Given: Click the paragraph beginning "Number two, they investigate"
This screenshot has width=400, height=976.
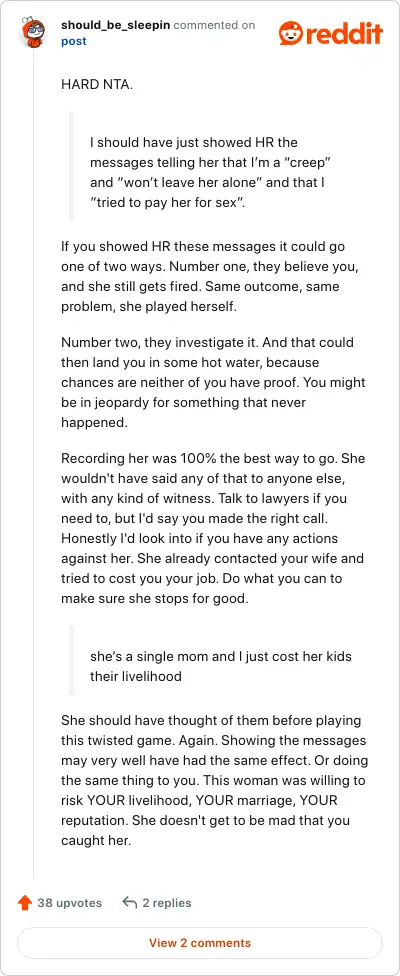Looking at the screenshot, I should click(213, 383).
